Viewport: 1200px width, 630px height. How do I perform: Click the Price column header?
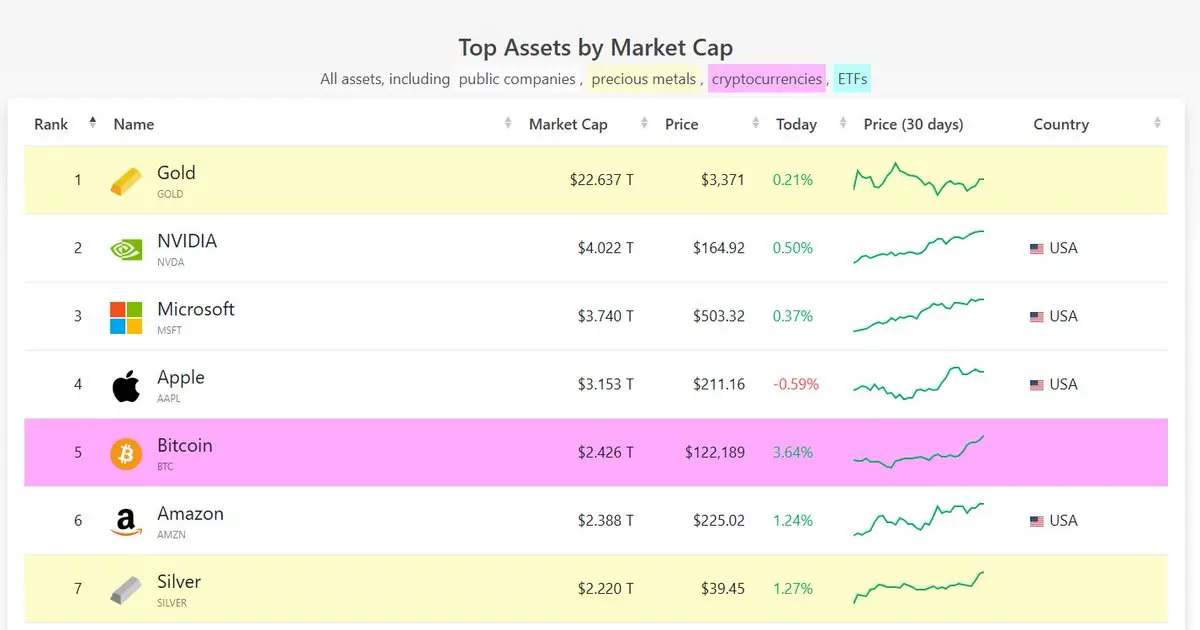(x=682, y=124)
